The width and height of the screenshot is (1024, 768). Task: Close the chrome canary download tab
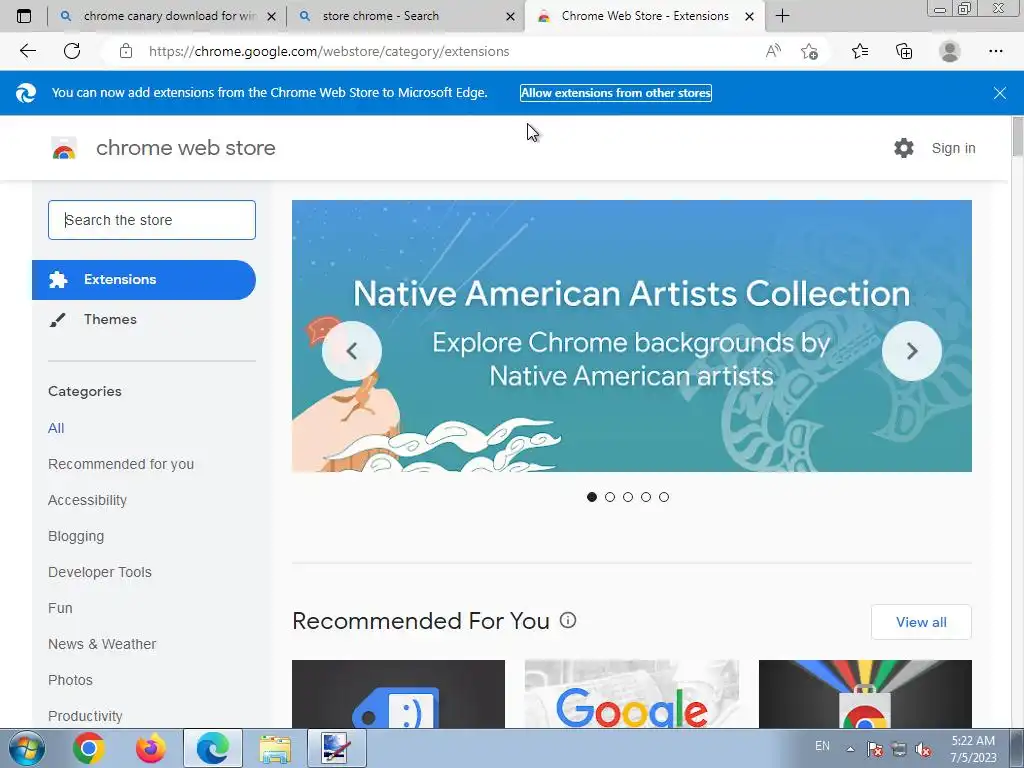[272, 16]
